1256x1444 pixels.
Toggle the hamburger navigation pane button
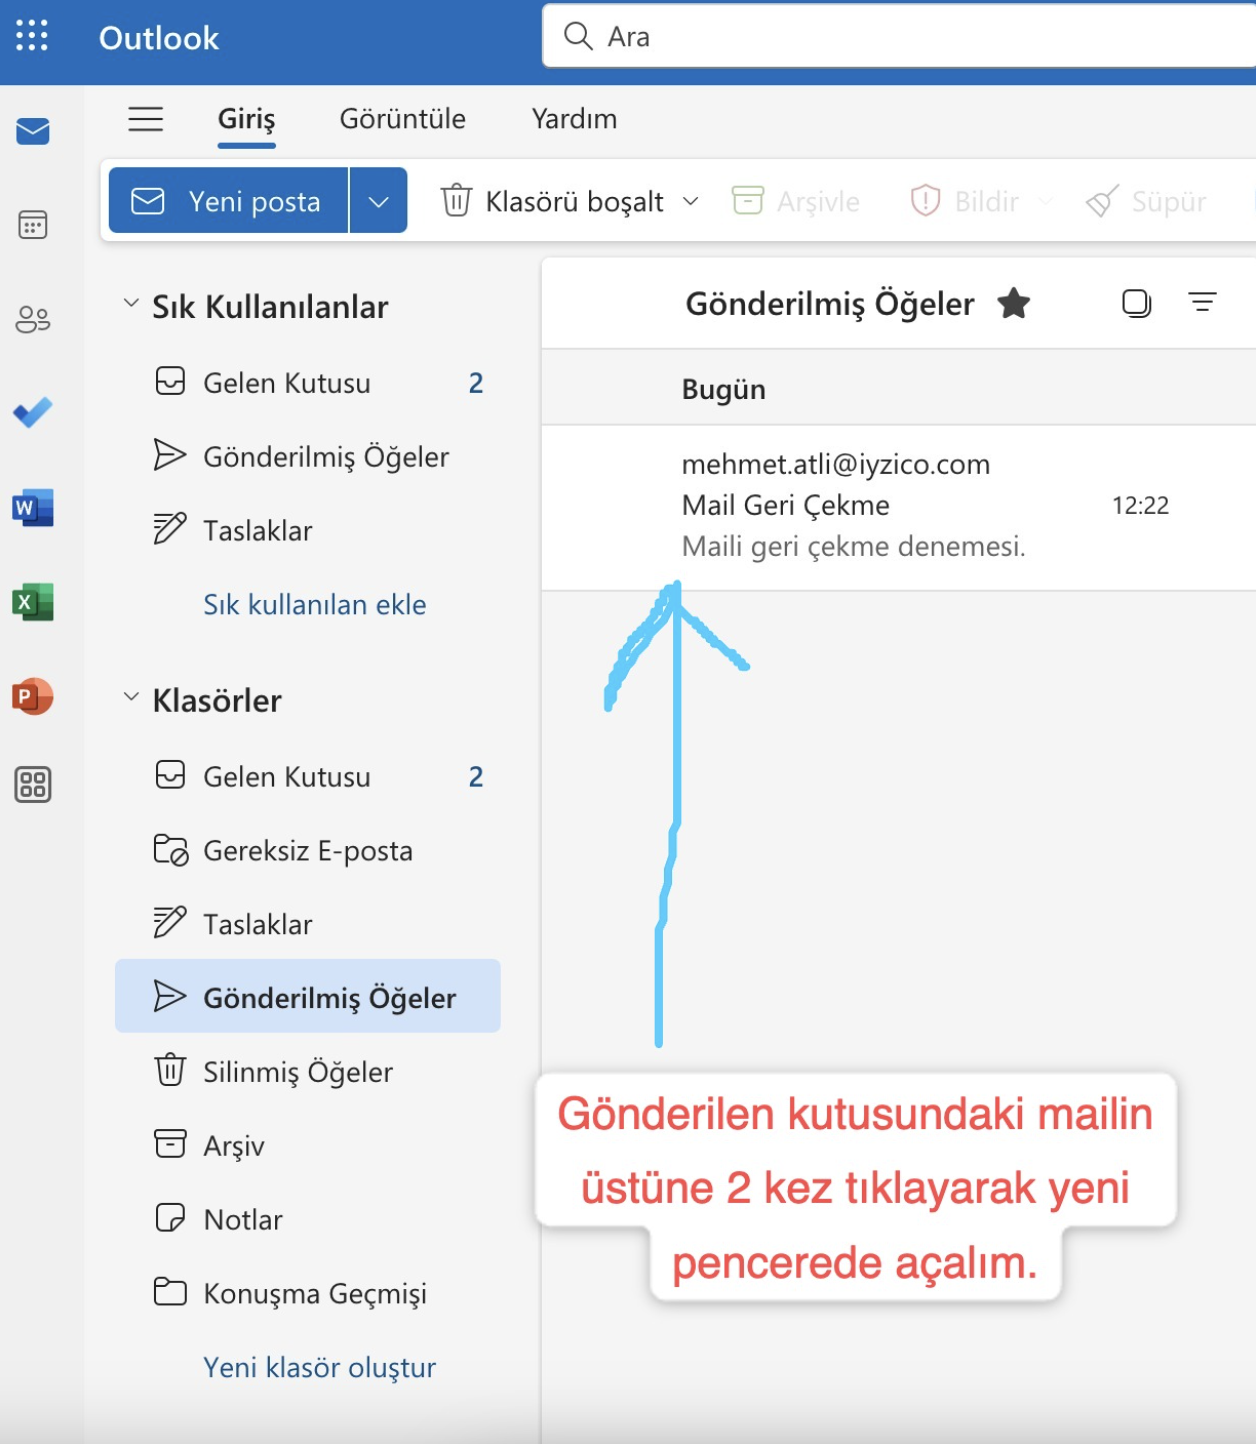pos(146,119)
